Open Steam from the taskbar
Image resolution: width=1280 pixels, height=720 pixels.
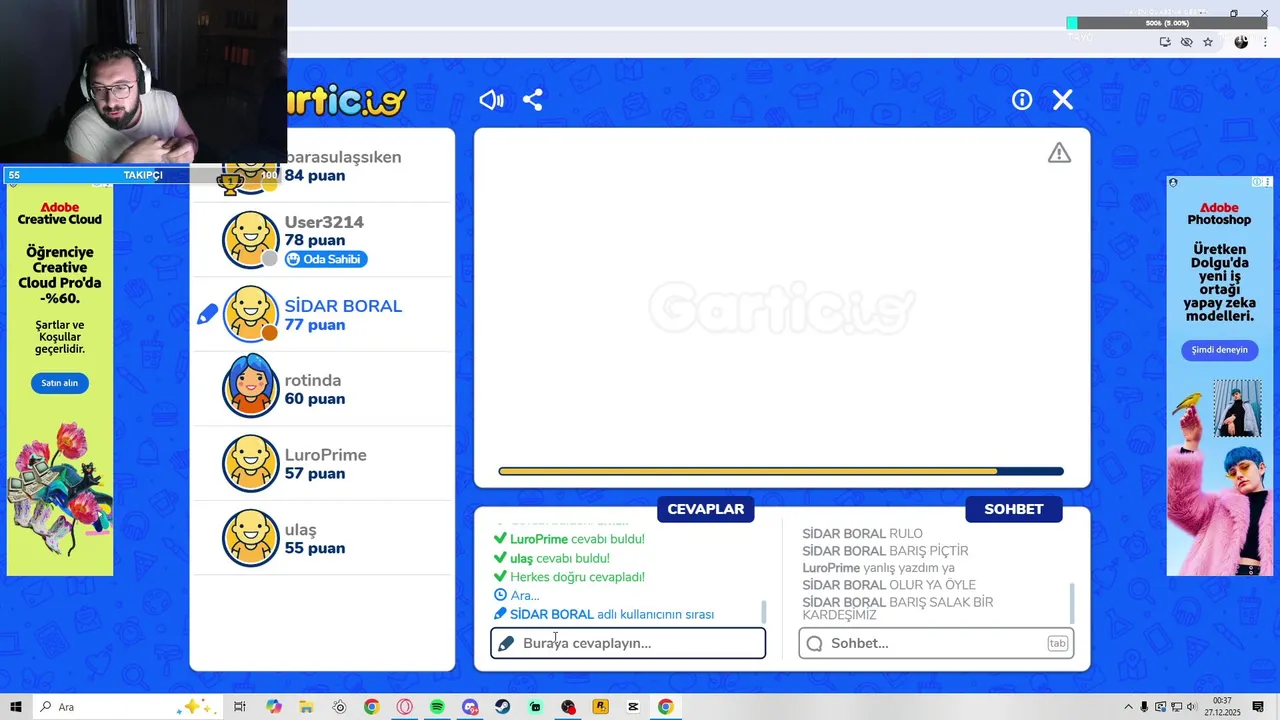point(502,707)
